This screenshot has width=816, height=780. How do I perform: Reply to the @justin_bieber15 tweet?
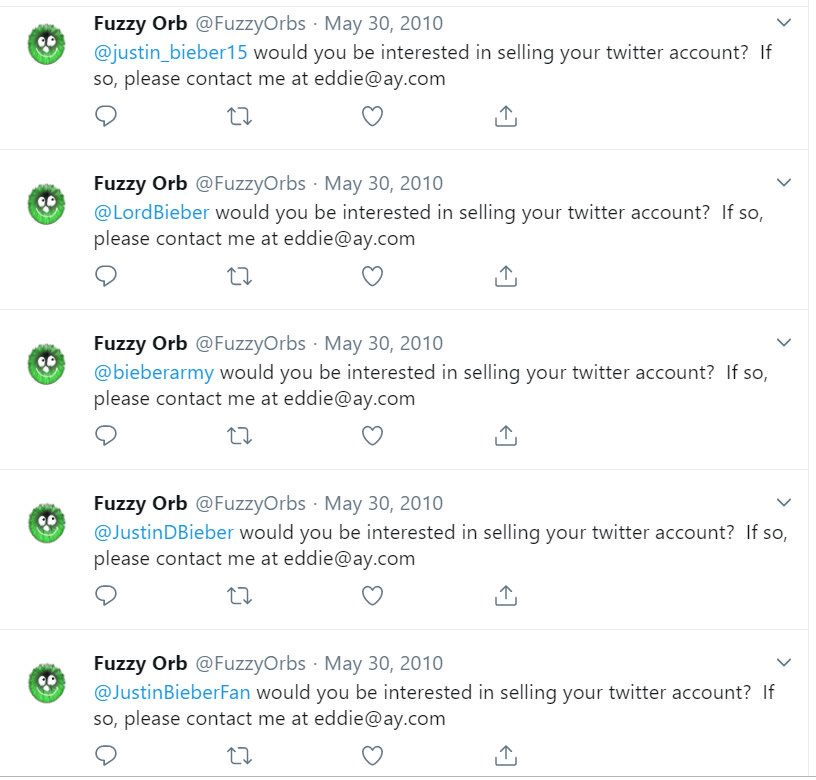tap(106, 116)
